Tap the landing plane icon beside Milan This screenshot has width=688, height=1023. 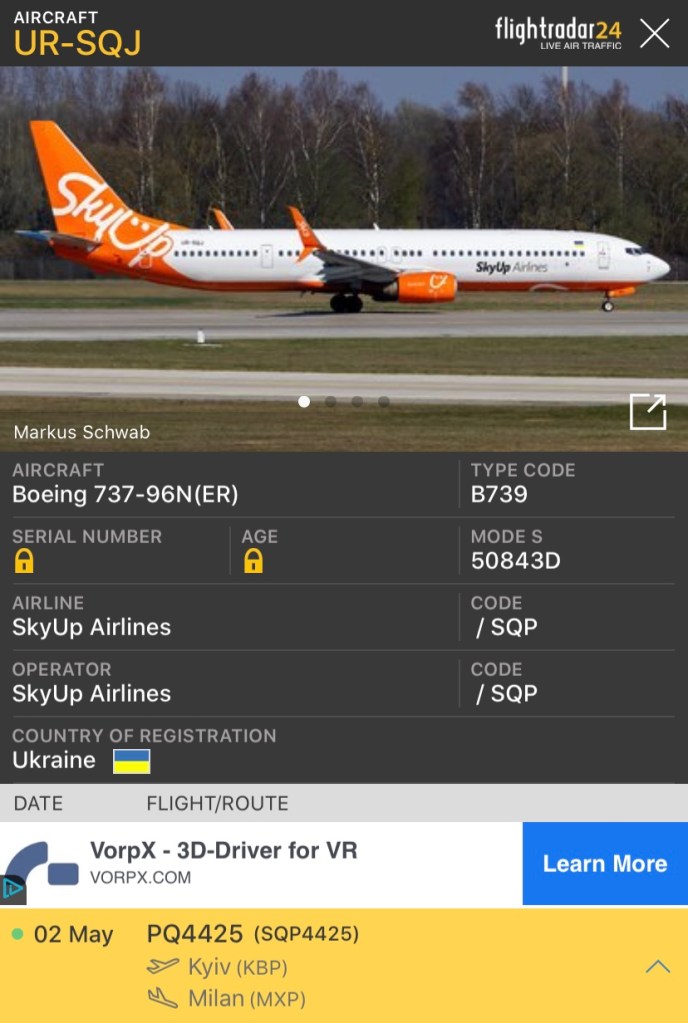[x=162, y=997]
